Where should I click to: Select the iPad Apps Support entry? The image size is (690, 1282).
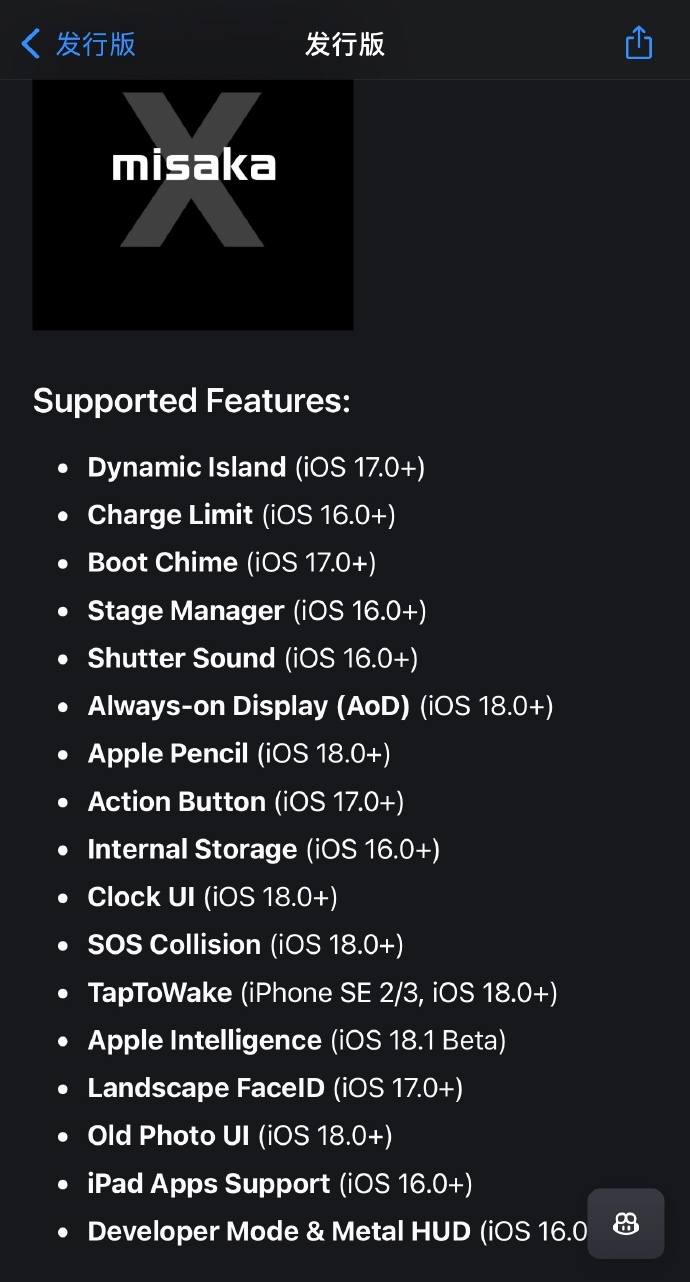[280, 1184]
